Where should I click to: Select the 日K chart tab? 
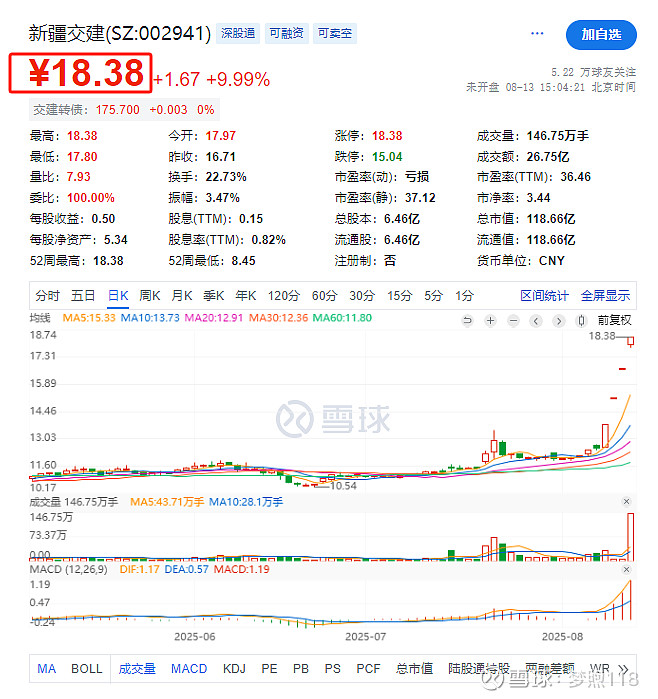coord(118,296)
